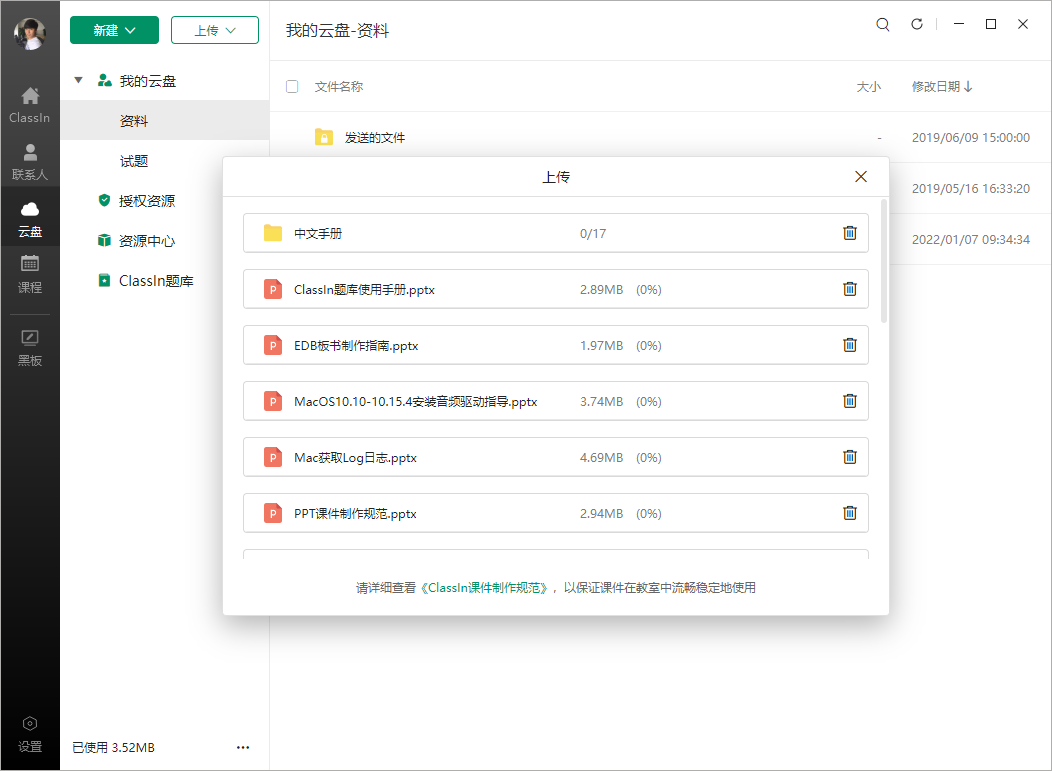Click the refresh icon
The height and width of the screenshot is (771, 1052).
916,24
